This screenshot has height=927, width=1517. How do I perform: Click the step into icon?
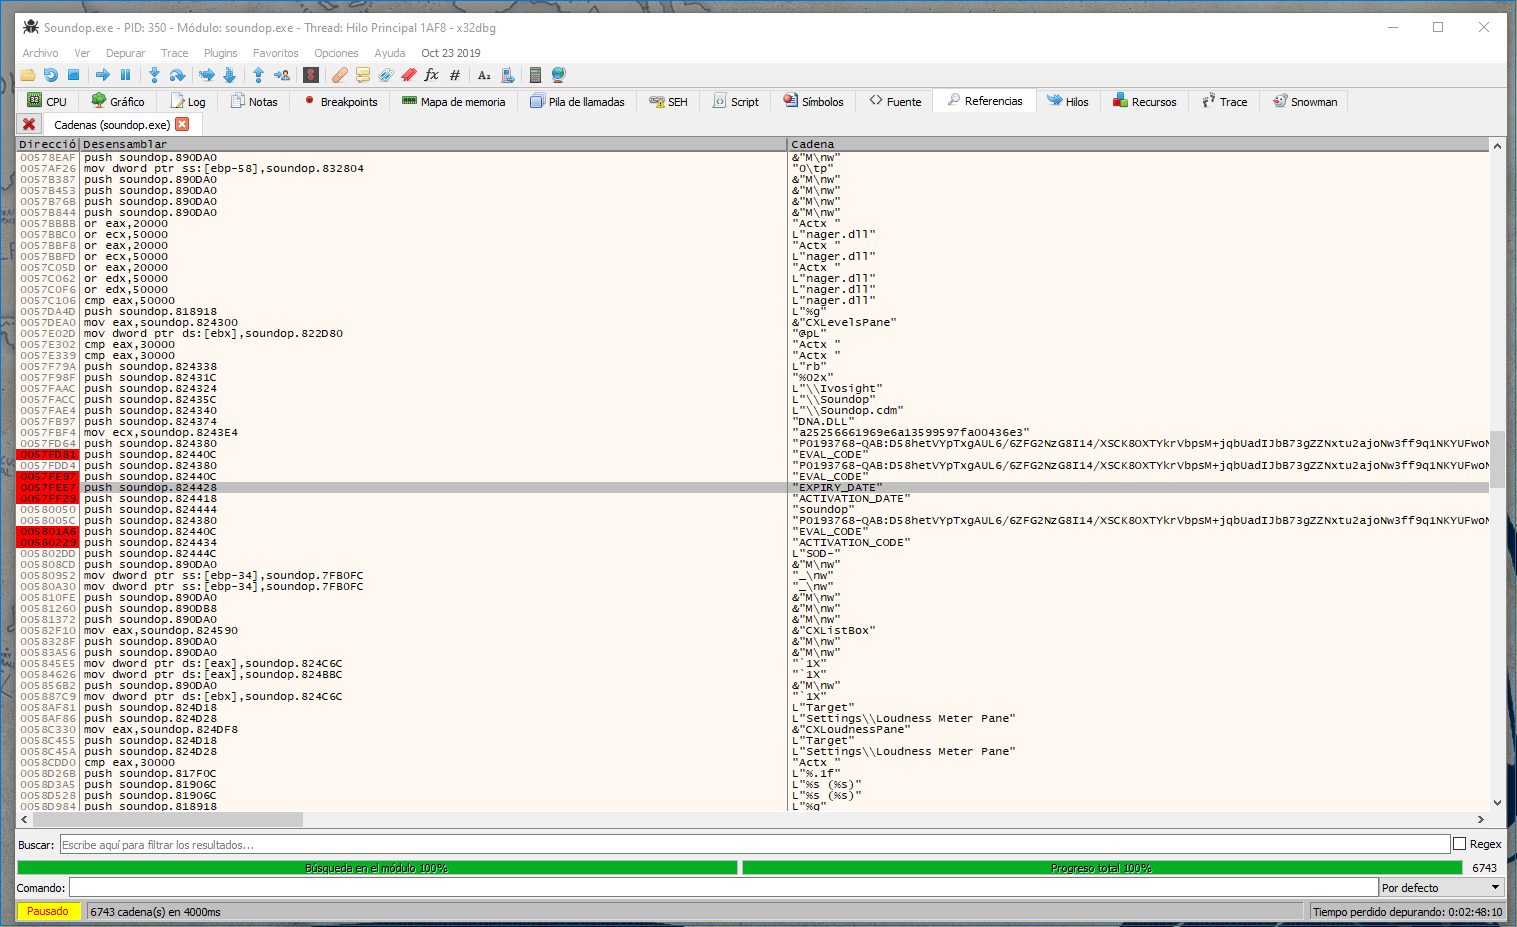pyautogui.click(x=154, y=75)
